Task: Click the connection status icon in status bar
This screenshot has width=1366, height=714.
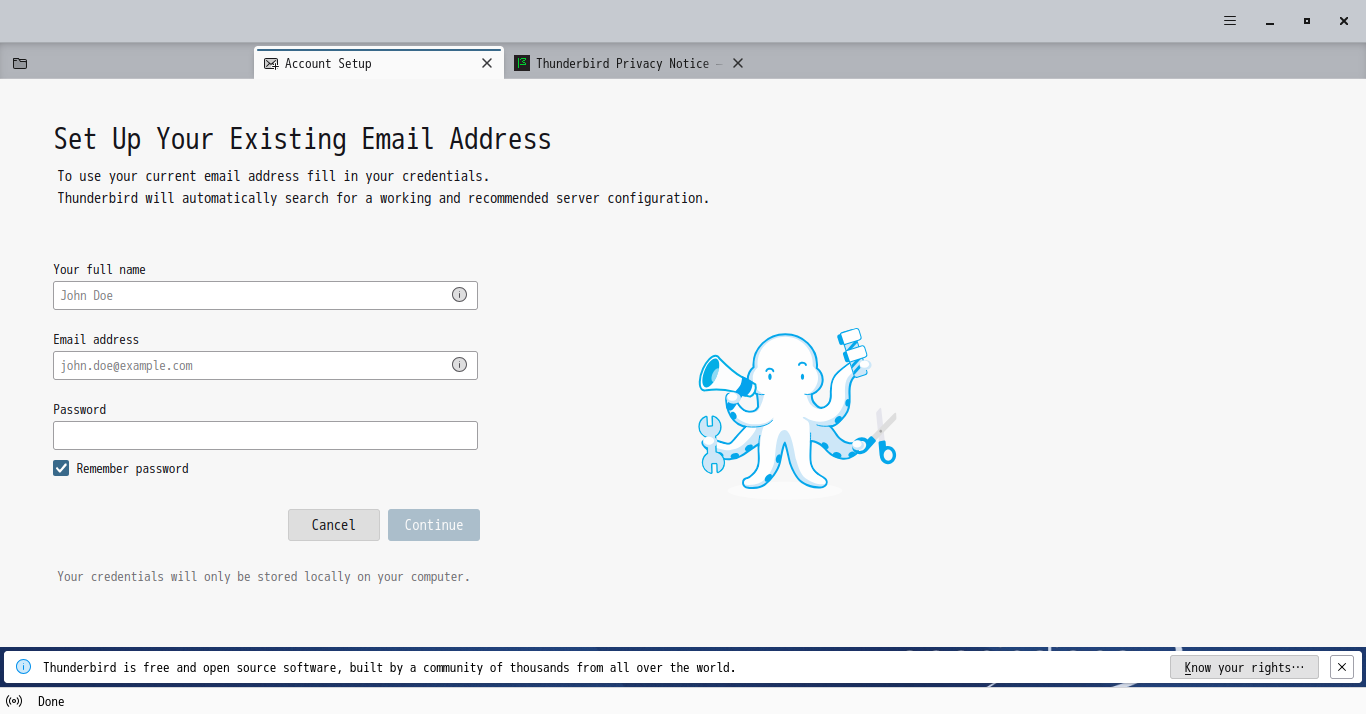Action: 14,701
